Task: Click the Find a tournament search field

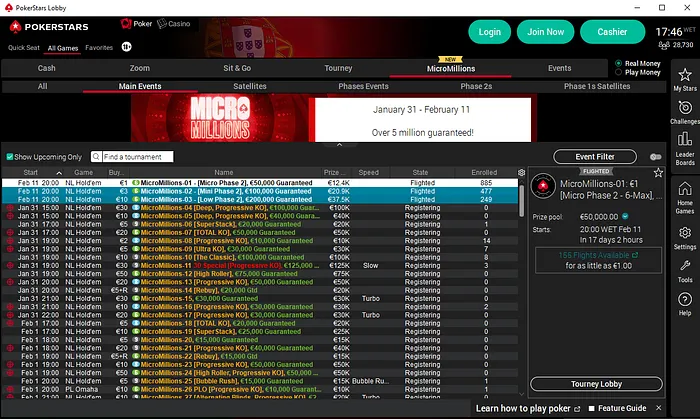Action: [137, 157]
